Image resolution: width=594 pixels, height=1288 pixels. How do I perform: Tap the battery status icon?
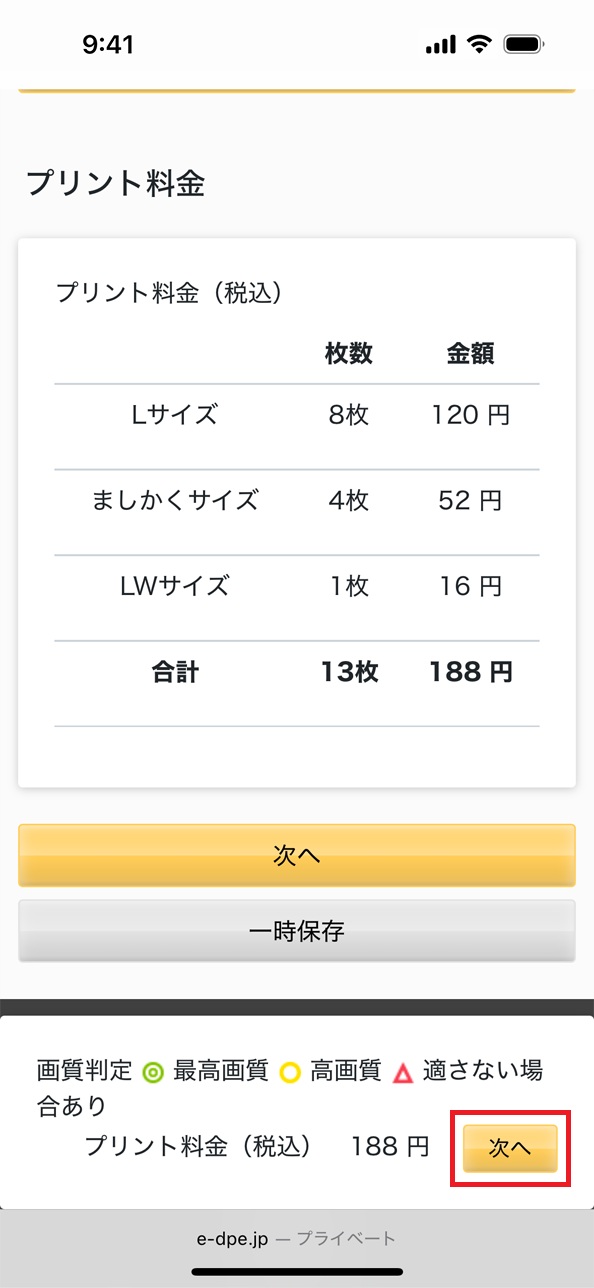pyautogui.click(x=523, y=44)
